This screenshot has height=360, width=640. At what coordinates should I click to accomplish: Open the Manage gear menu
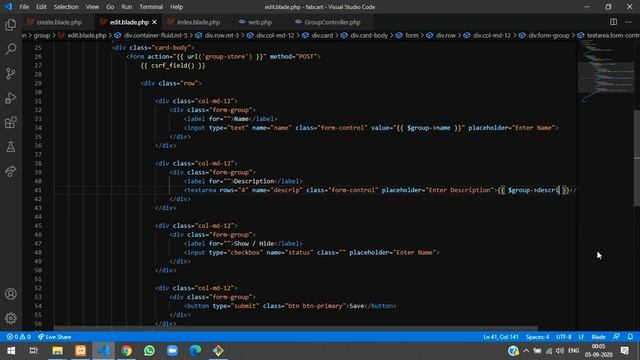pos(11,318)
